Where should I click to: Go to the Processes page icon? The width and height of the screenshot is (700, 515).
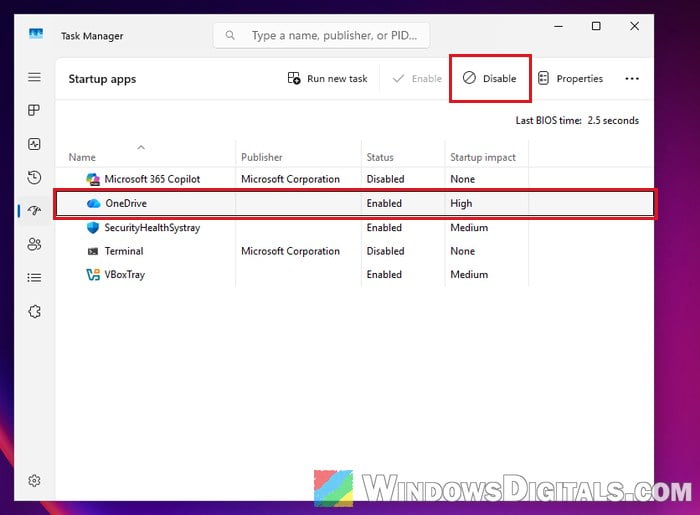tap(34, 110)
